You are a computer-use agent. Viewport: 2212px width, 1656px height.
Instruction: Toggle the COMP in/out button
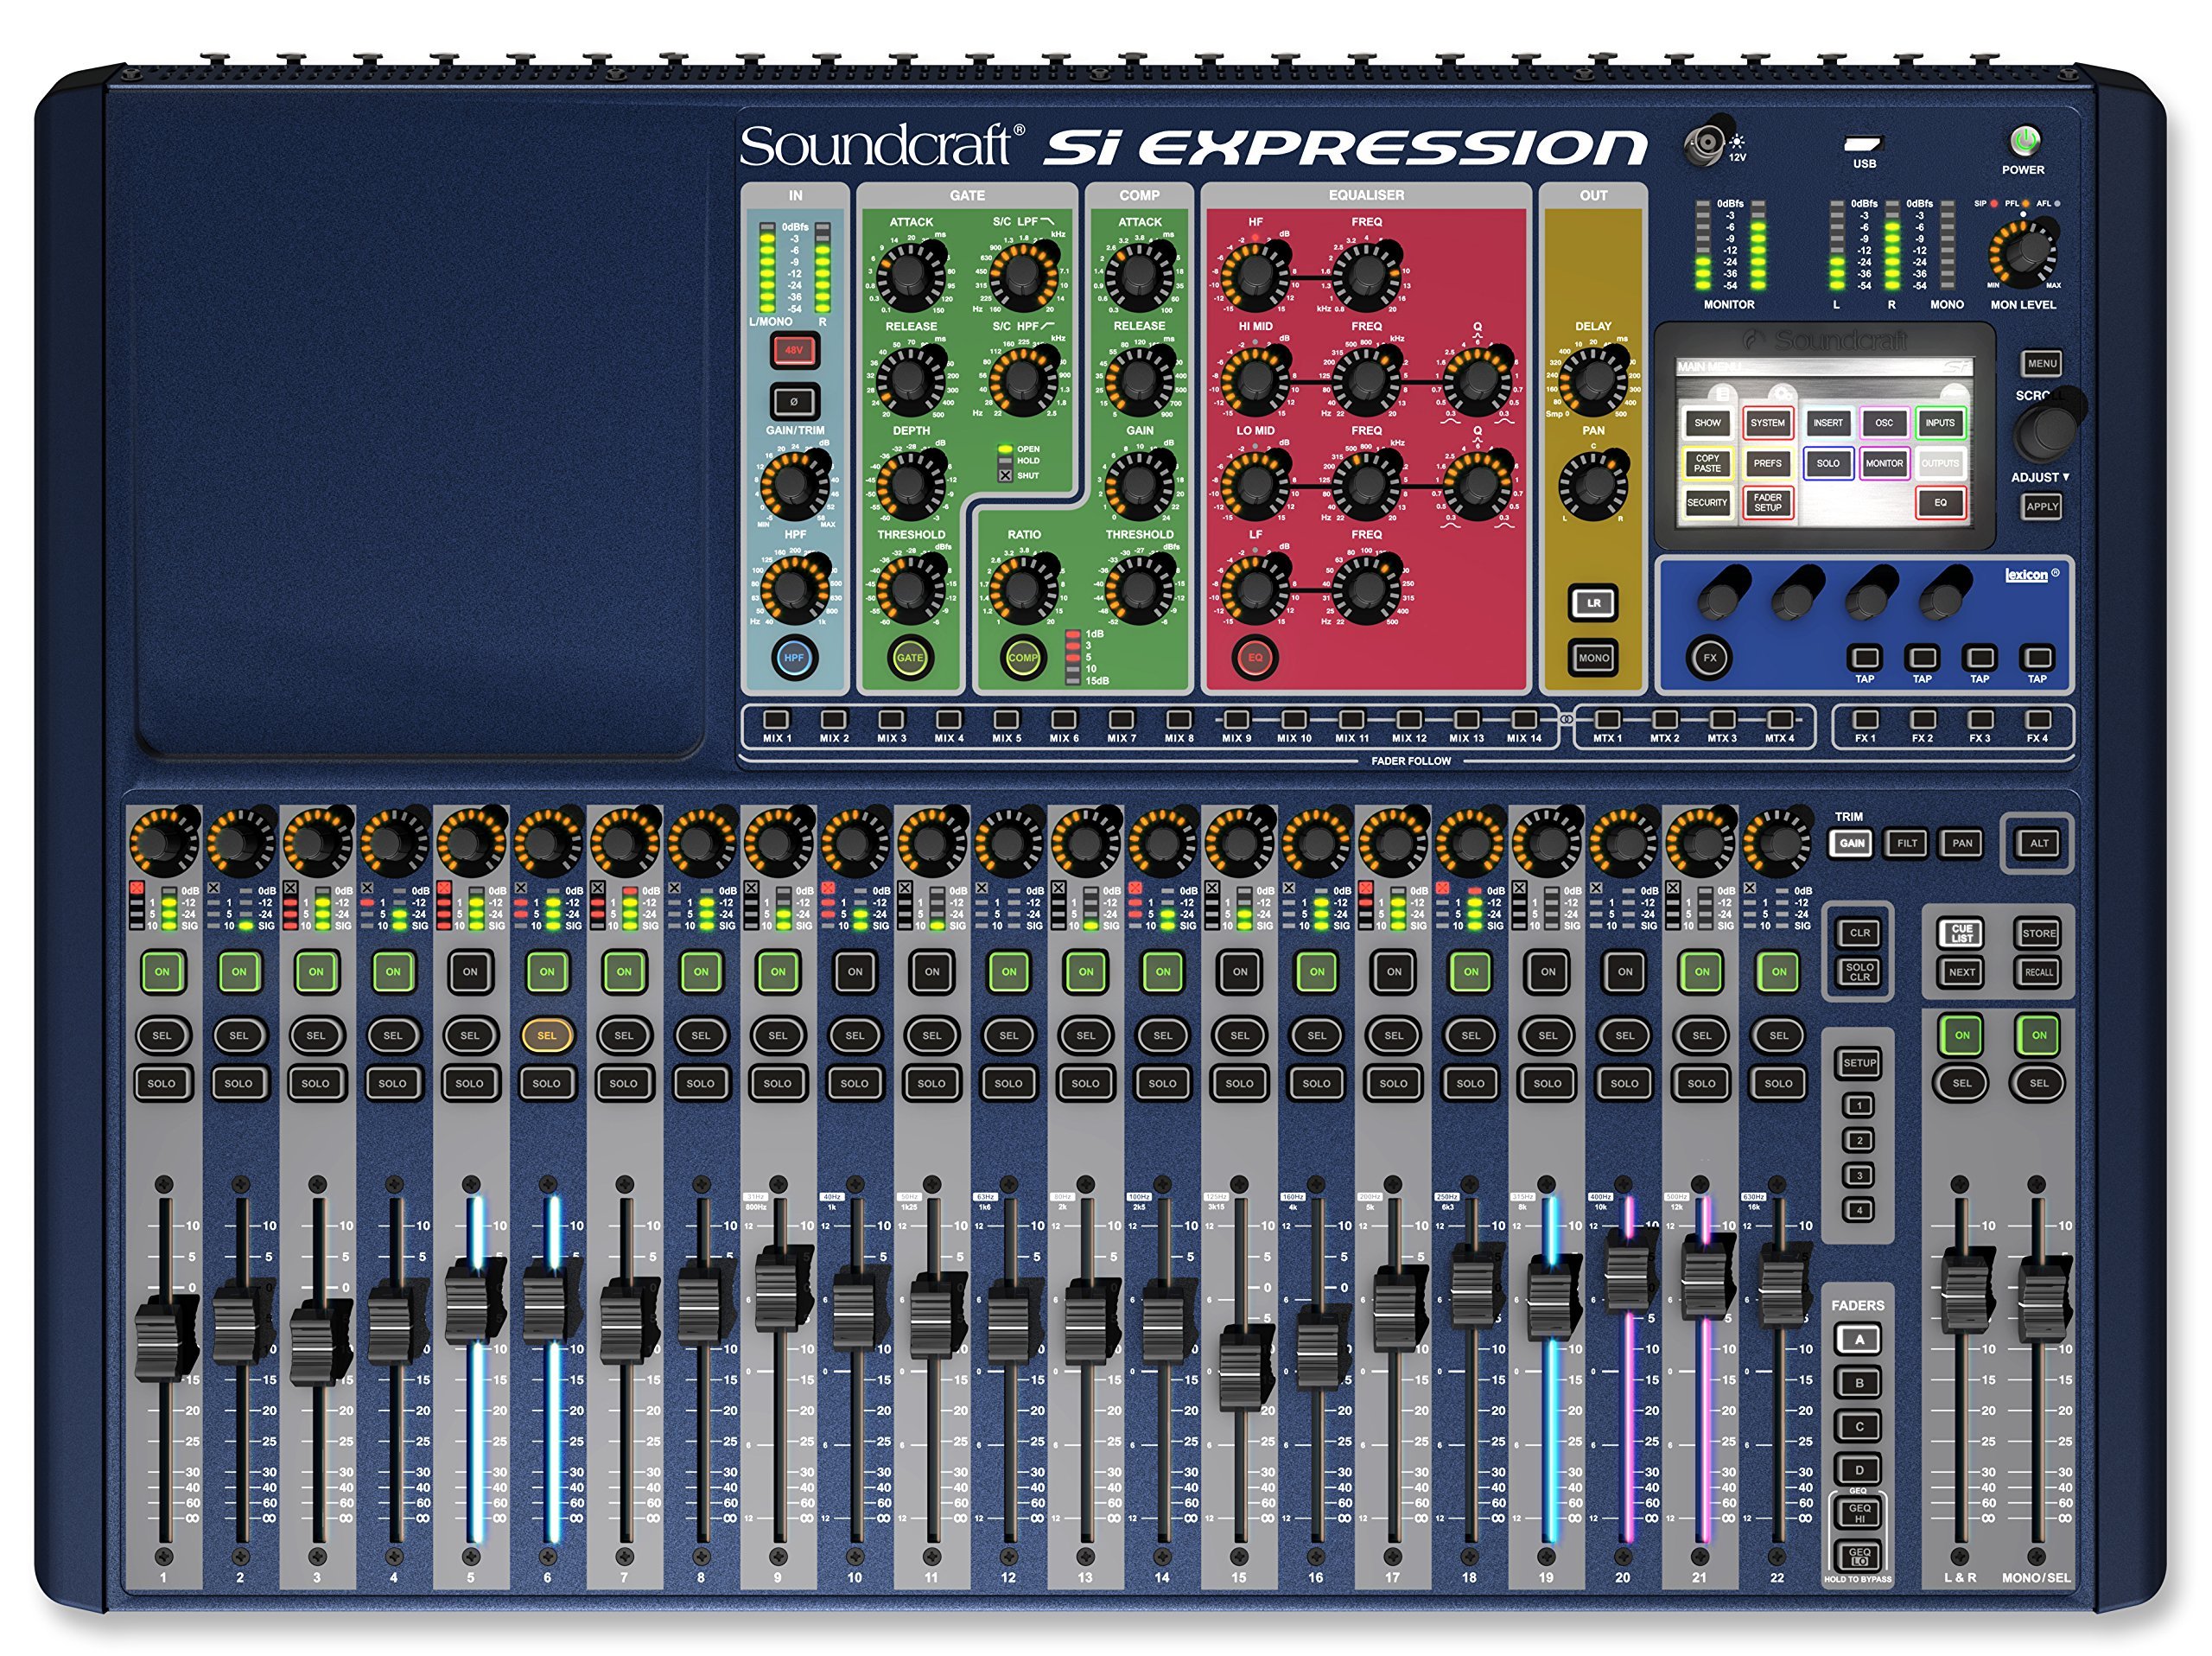(1023, 657)
